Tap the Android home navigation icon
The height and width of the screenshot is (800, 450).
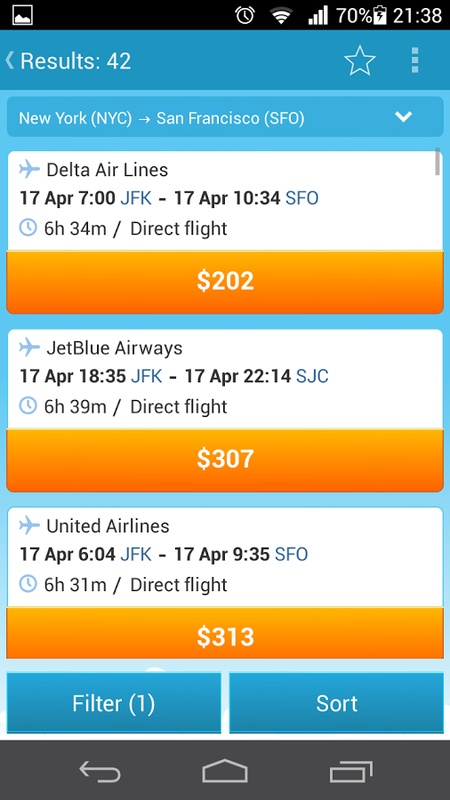[x=225, y=771]
